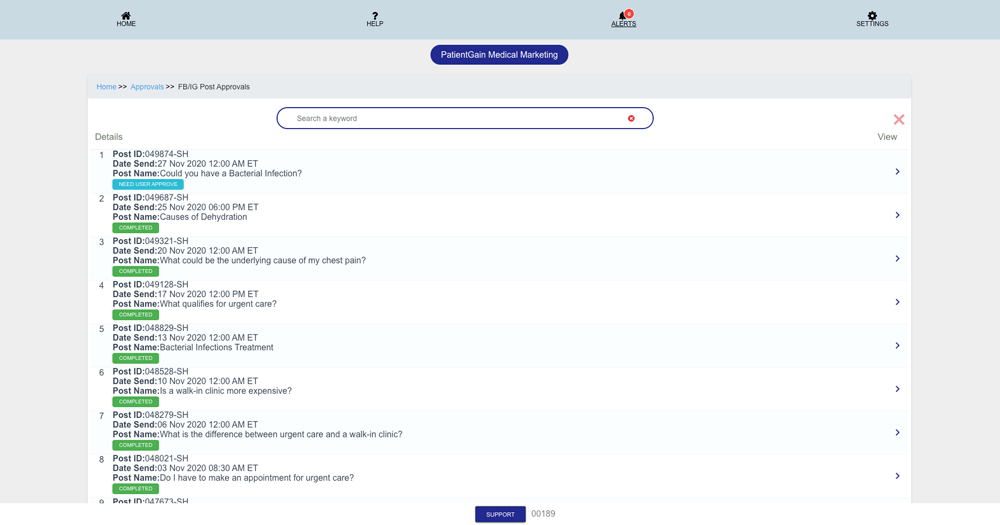Click the Post ID 048829-SH text
Screen dimensions: 1000x525
point(166,328)
